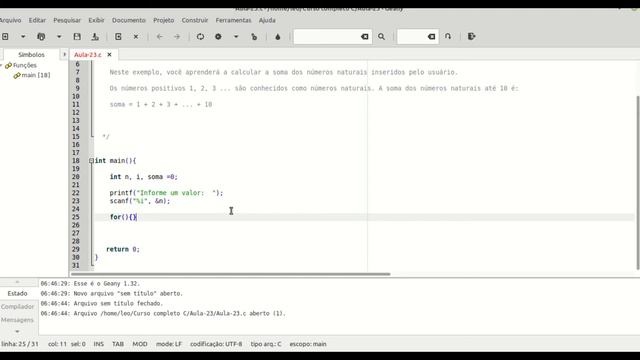Save all files icon

[95, 37]
